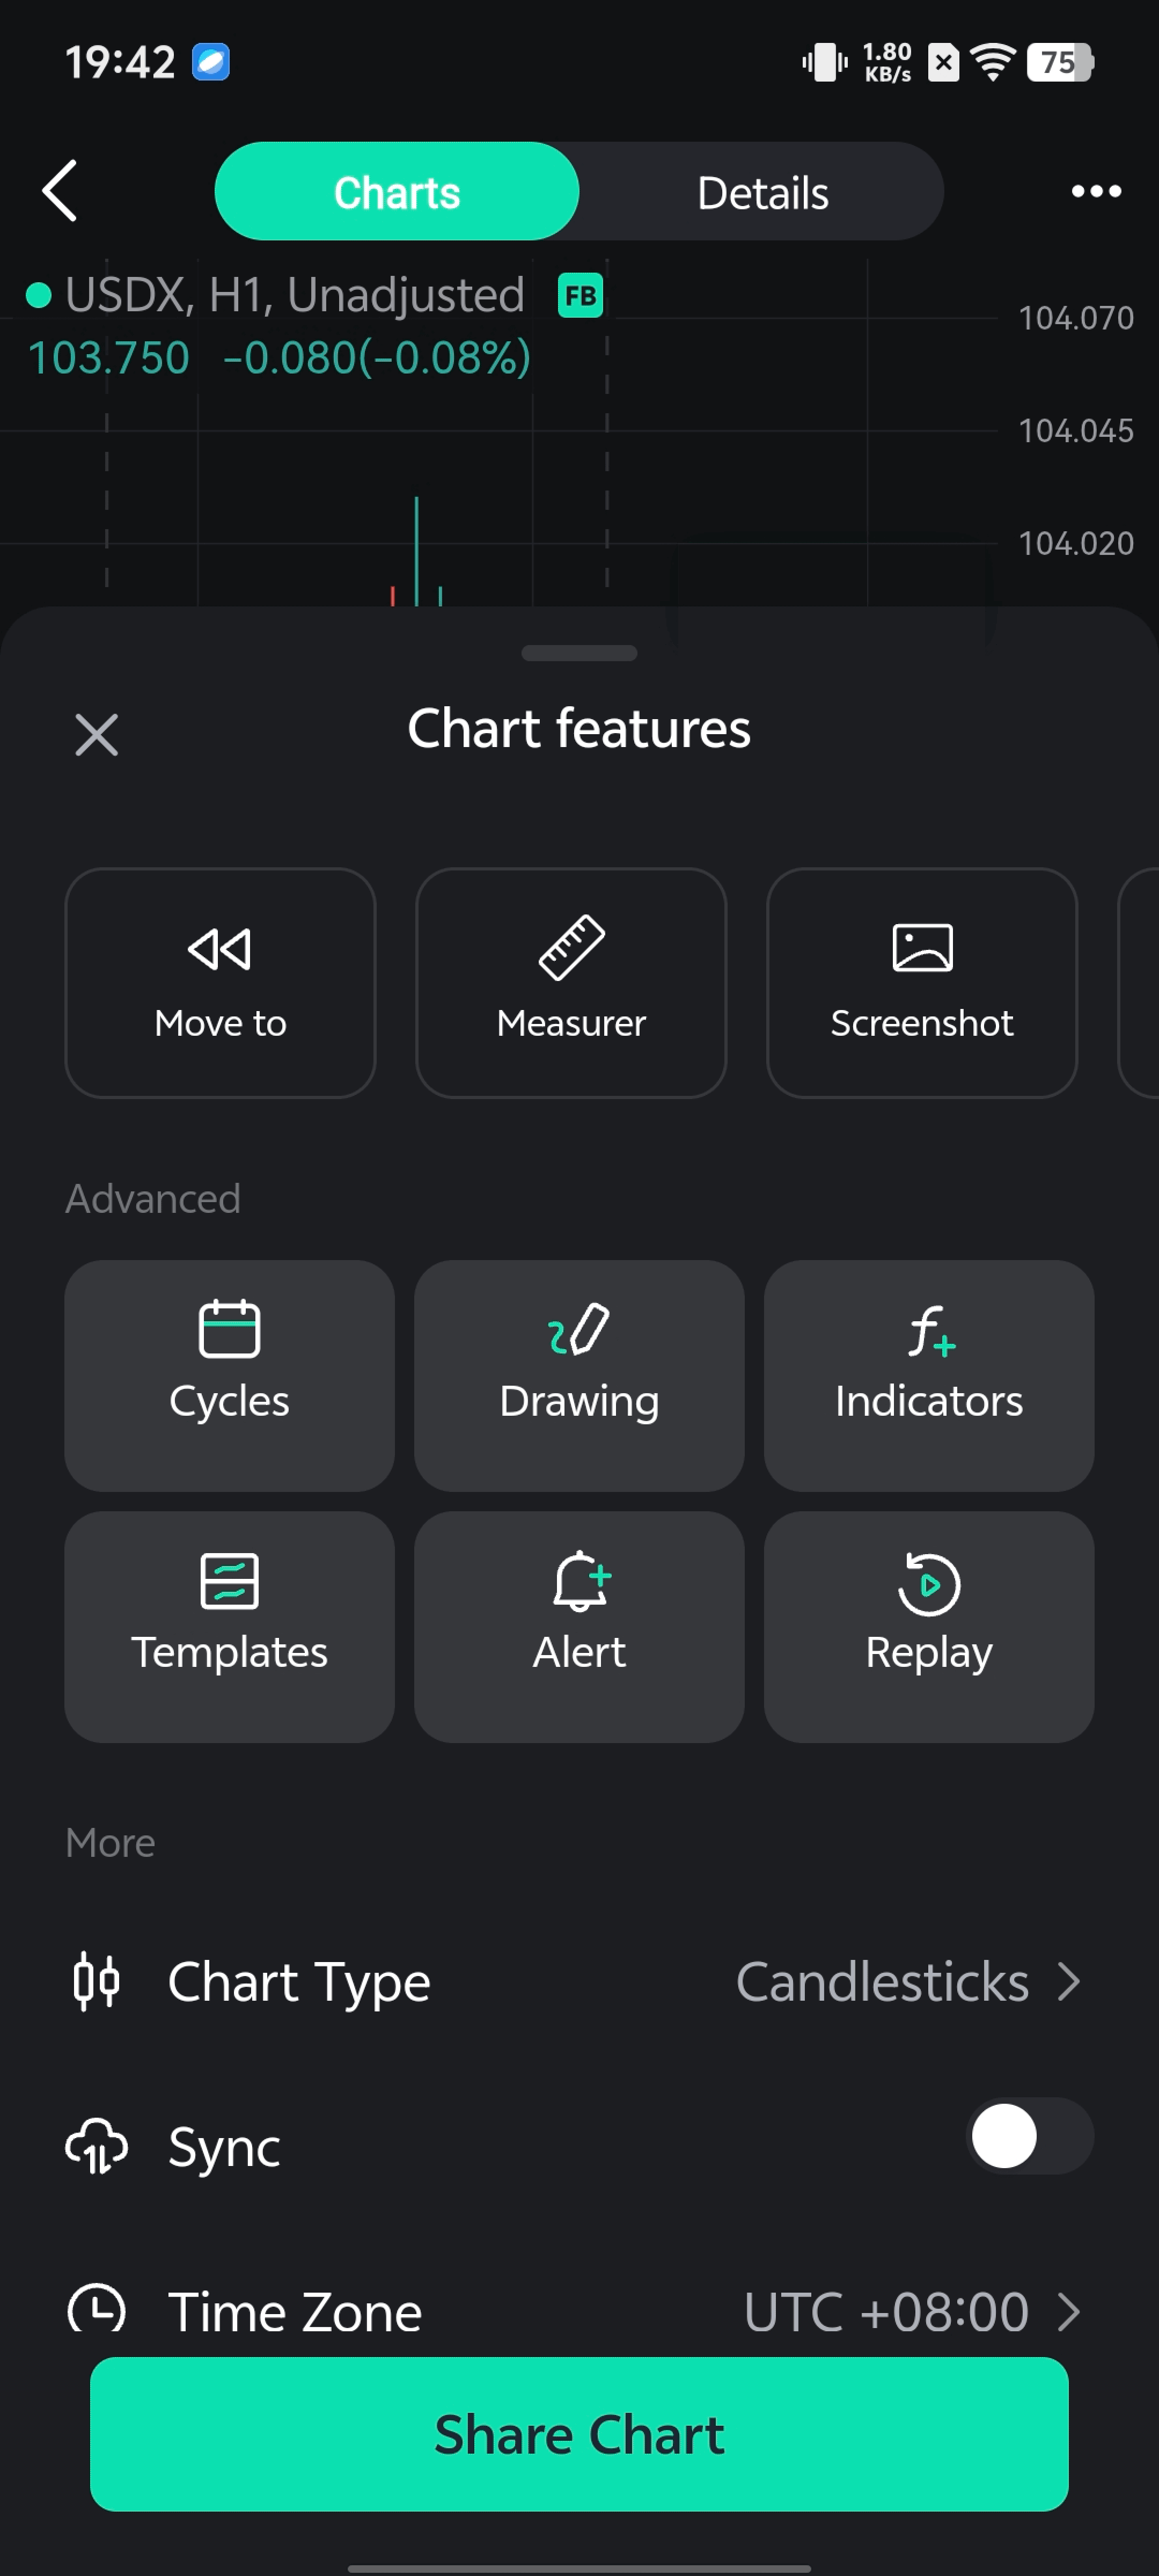This screenshot has height=2576, width=1159.
Task: Close the Chart features panel
Action: point(97,735)
